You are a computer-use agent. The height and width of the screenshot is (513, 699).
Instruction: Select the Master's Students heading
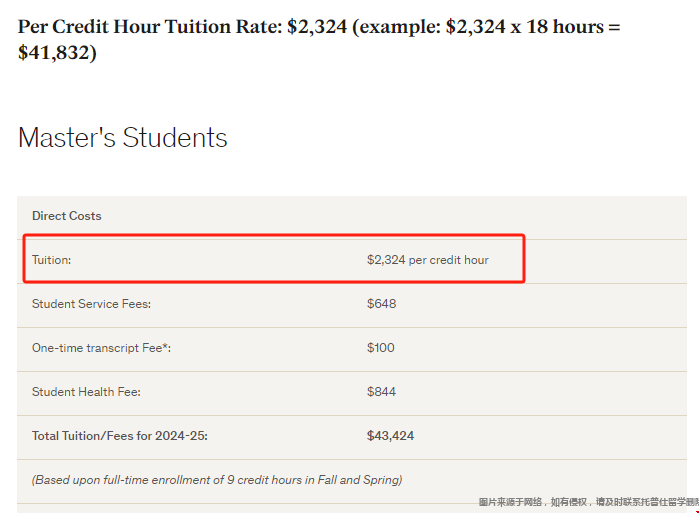[123, 137]
